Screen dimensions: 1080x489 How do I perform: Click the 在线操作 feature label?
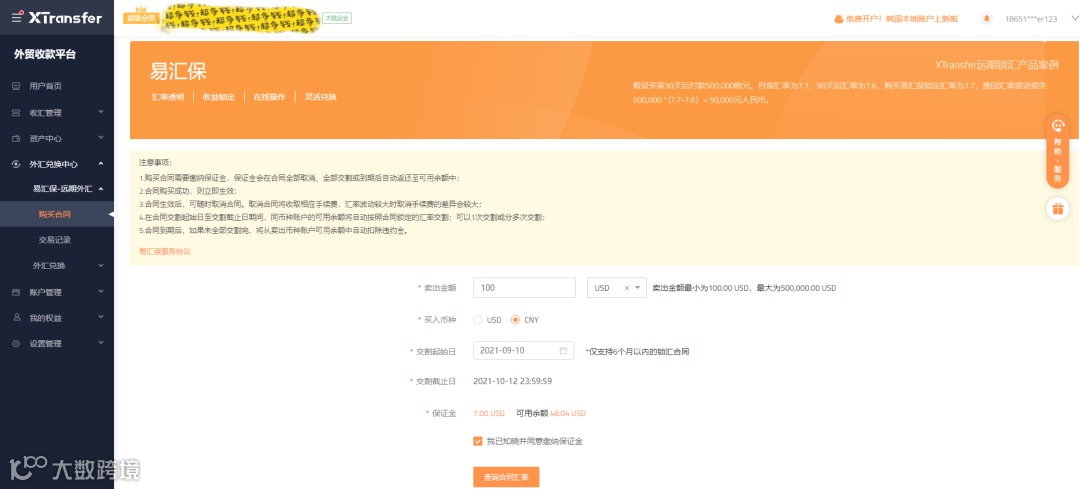coord(269,97)
